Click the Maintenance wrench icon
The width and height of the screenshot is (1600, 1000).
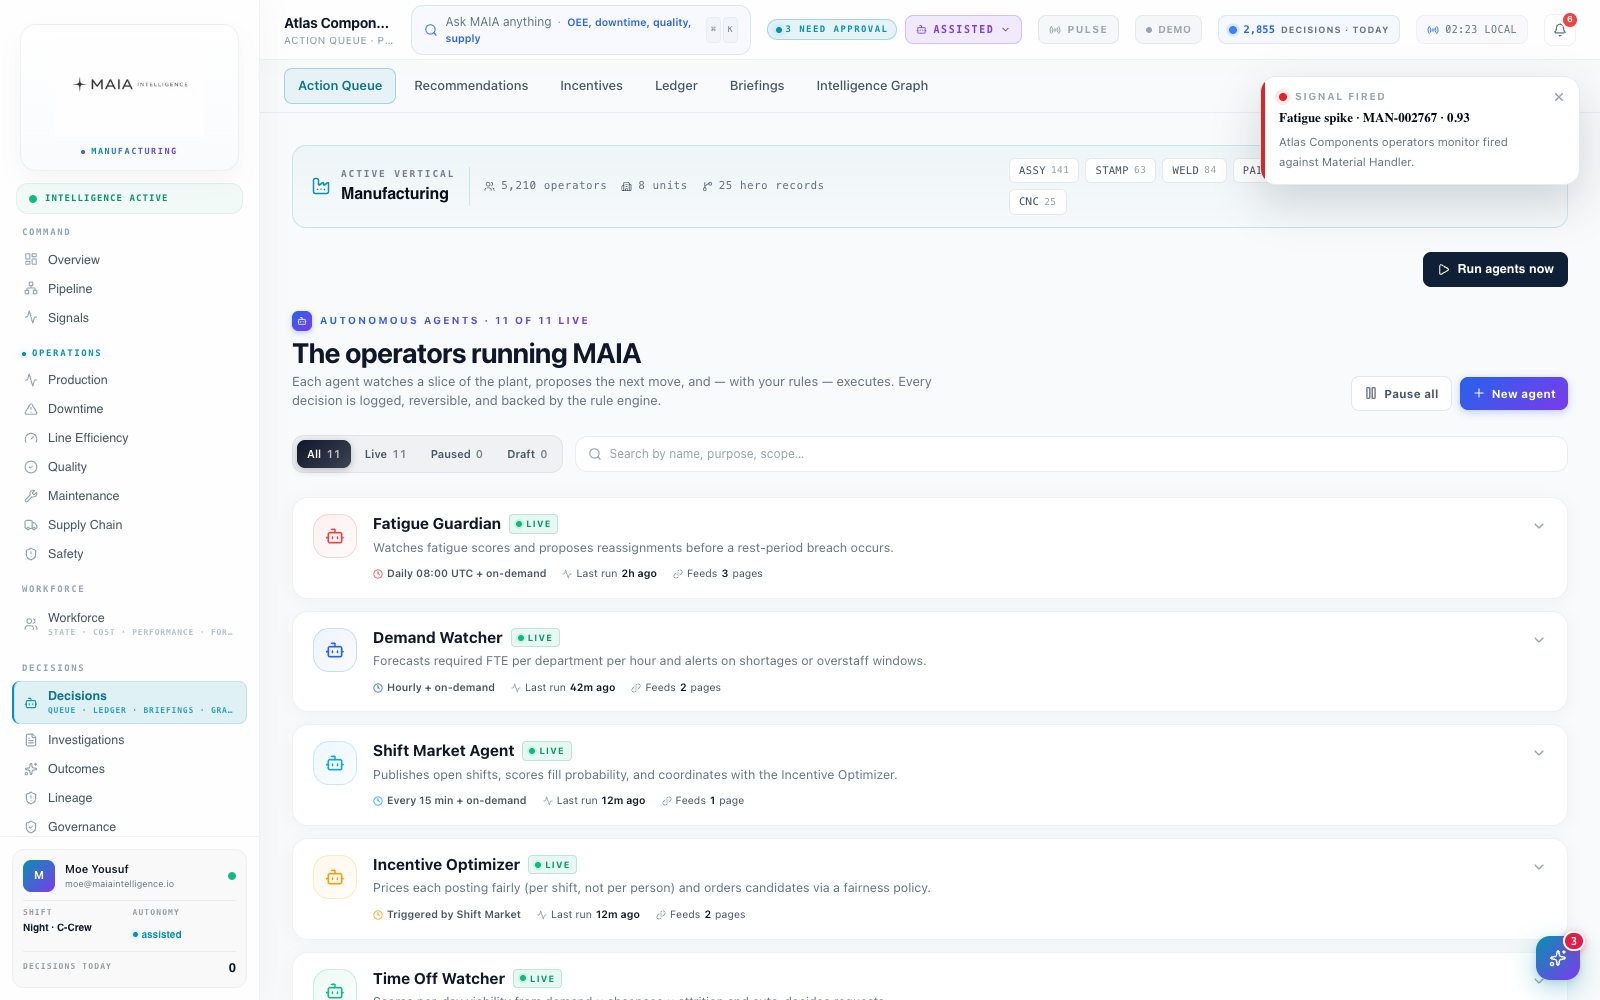(x=31, y=496)
